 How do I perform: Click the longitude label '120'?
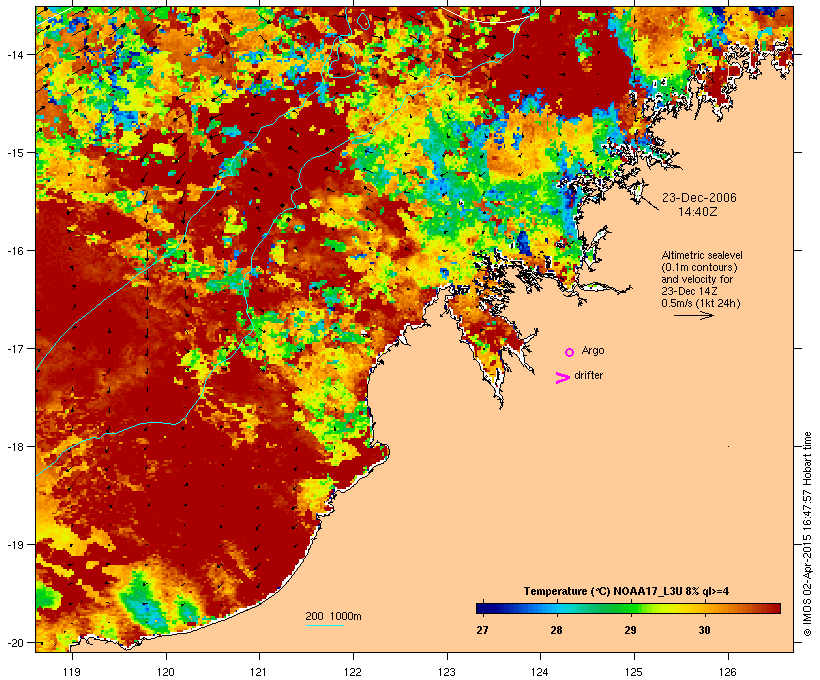pos(166,672)
